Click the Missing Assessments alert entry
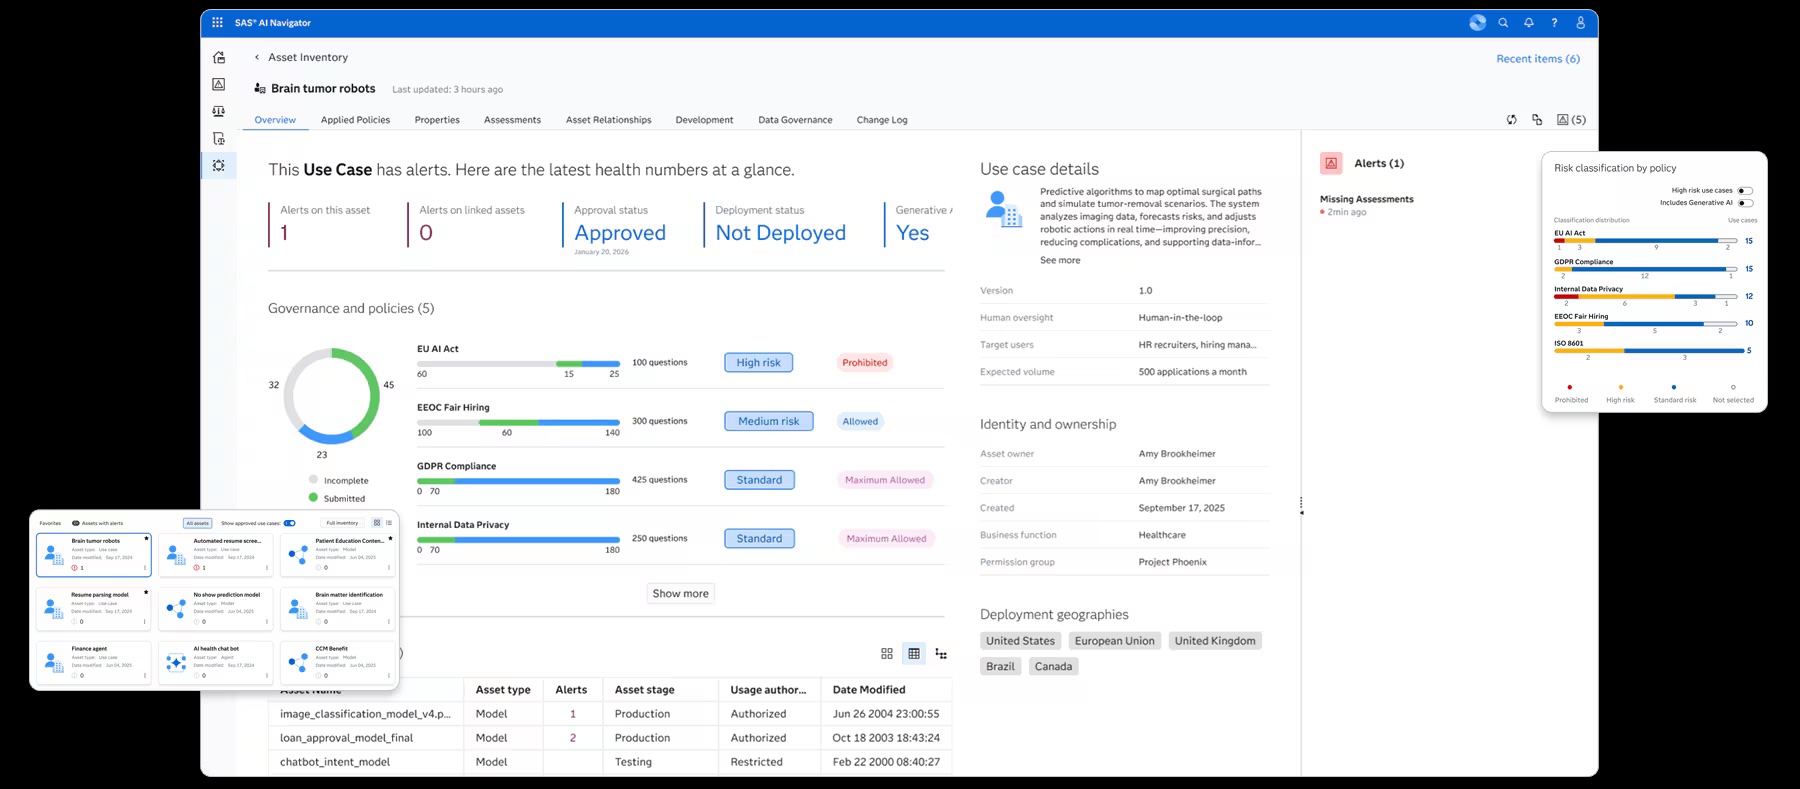 click(x=1366, y=205)
